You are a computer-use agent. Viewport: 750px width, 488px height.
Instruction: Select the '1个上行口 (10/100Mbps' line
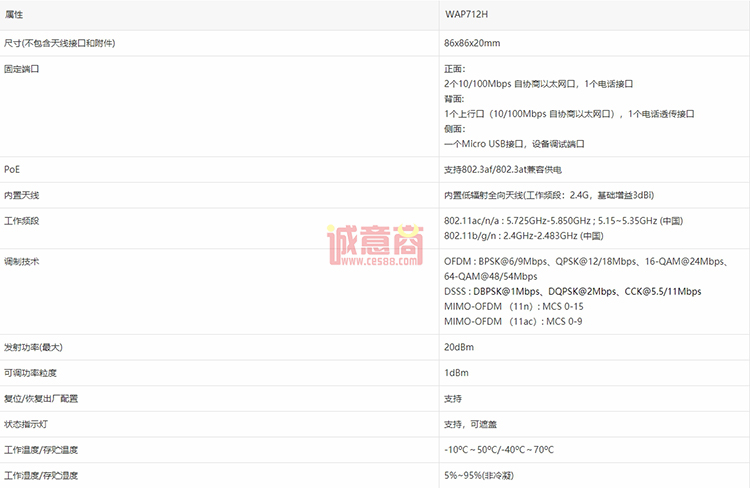569,114
